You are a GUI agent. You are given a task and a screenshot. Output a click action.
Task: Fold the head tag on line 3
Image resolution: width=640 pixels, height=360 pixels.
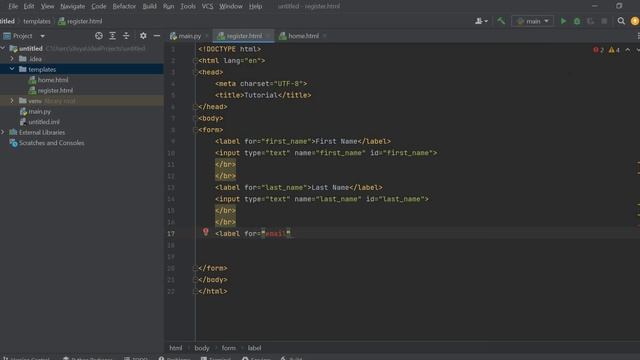coord(195,72)
